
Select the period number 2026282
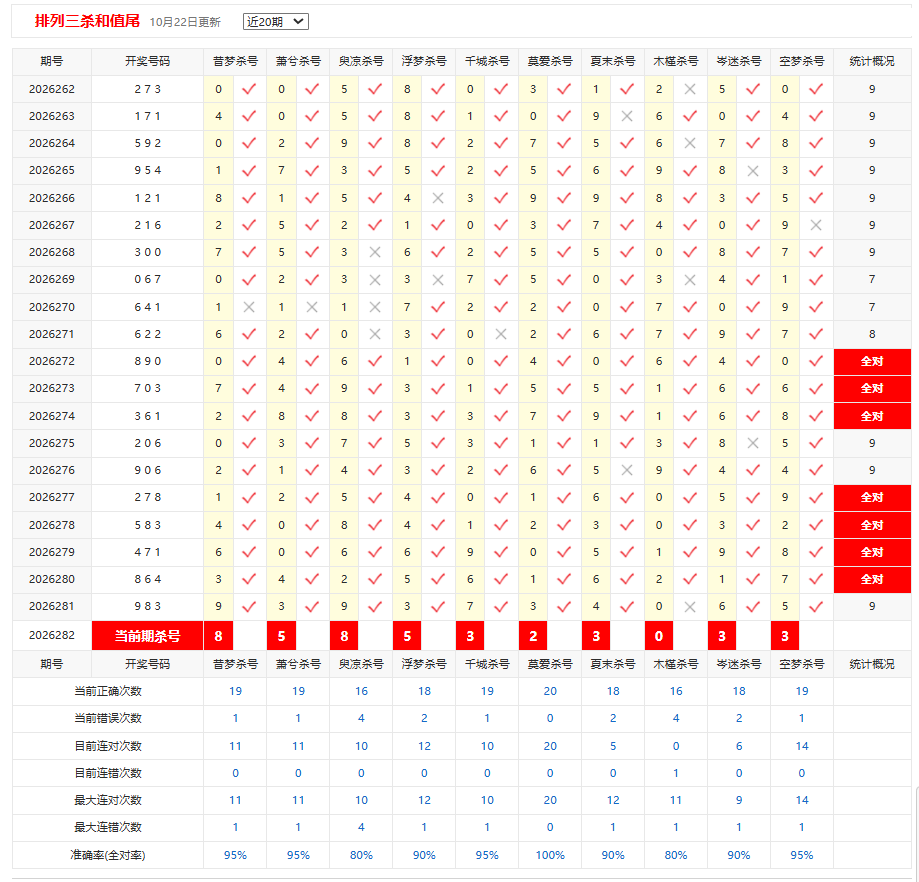click(x=52, y=635)
